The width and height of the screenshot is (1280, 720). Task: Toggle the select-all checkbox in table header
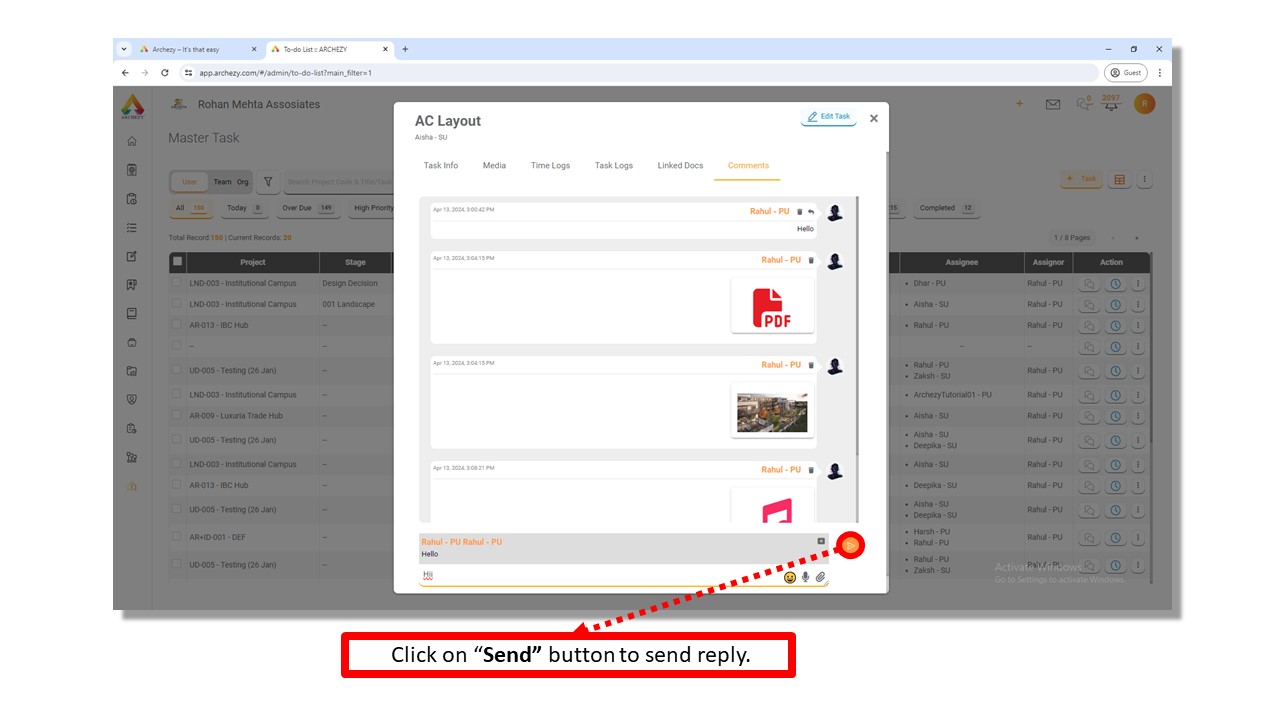[178, 262]
